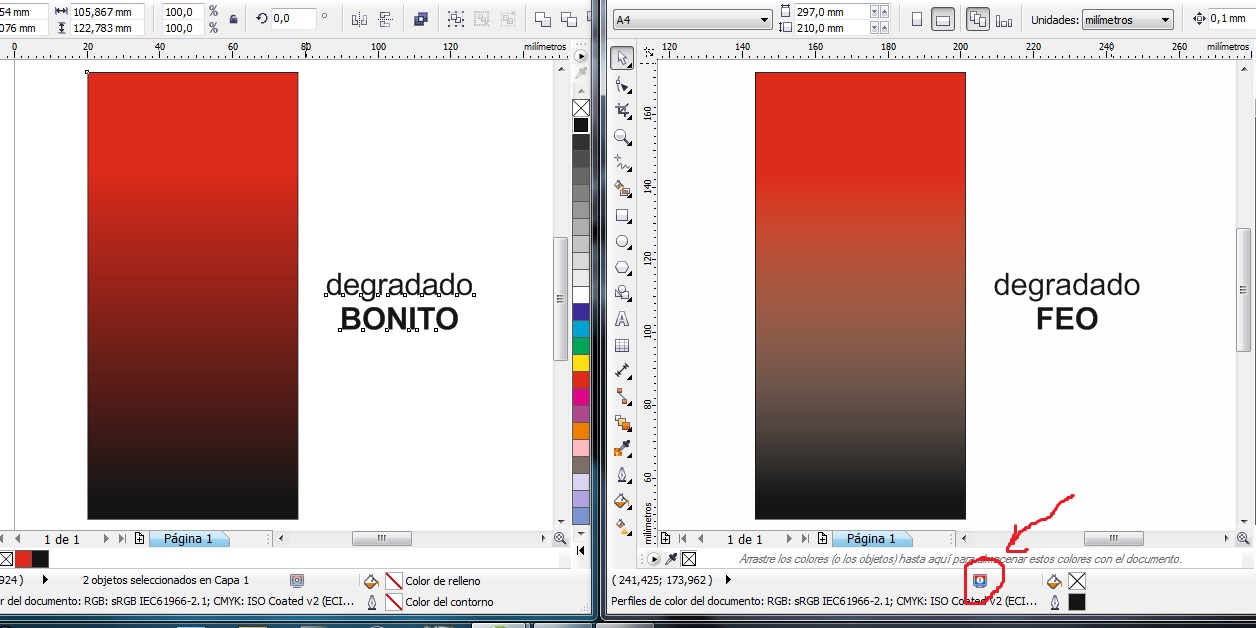Click the object width 105,867 mm field
1256x628 pixels.
tap(107, 12)
